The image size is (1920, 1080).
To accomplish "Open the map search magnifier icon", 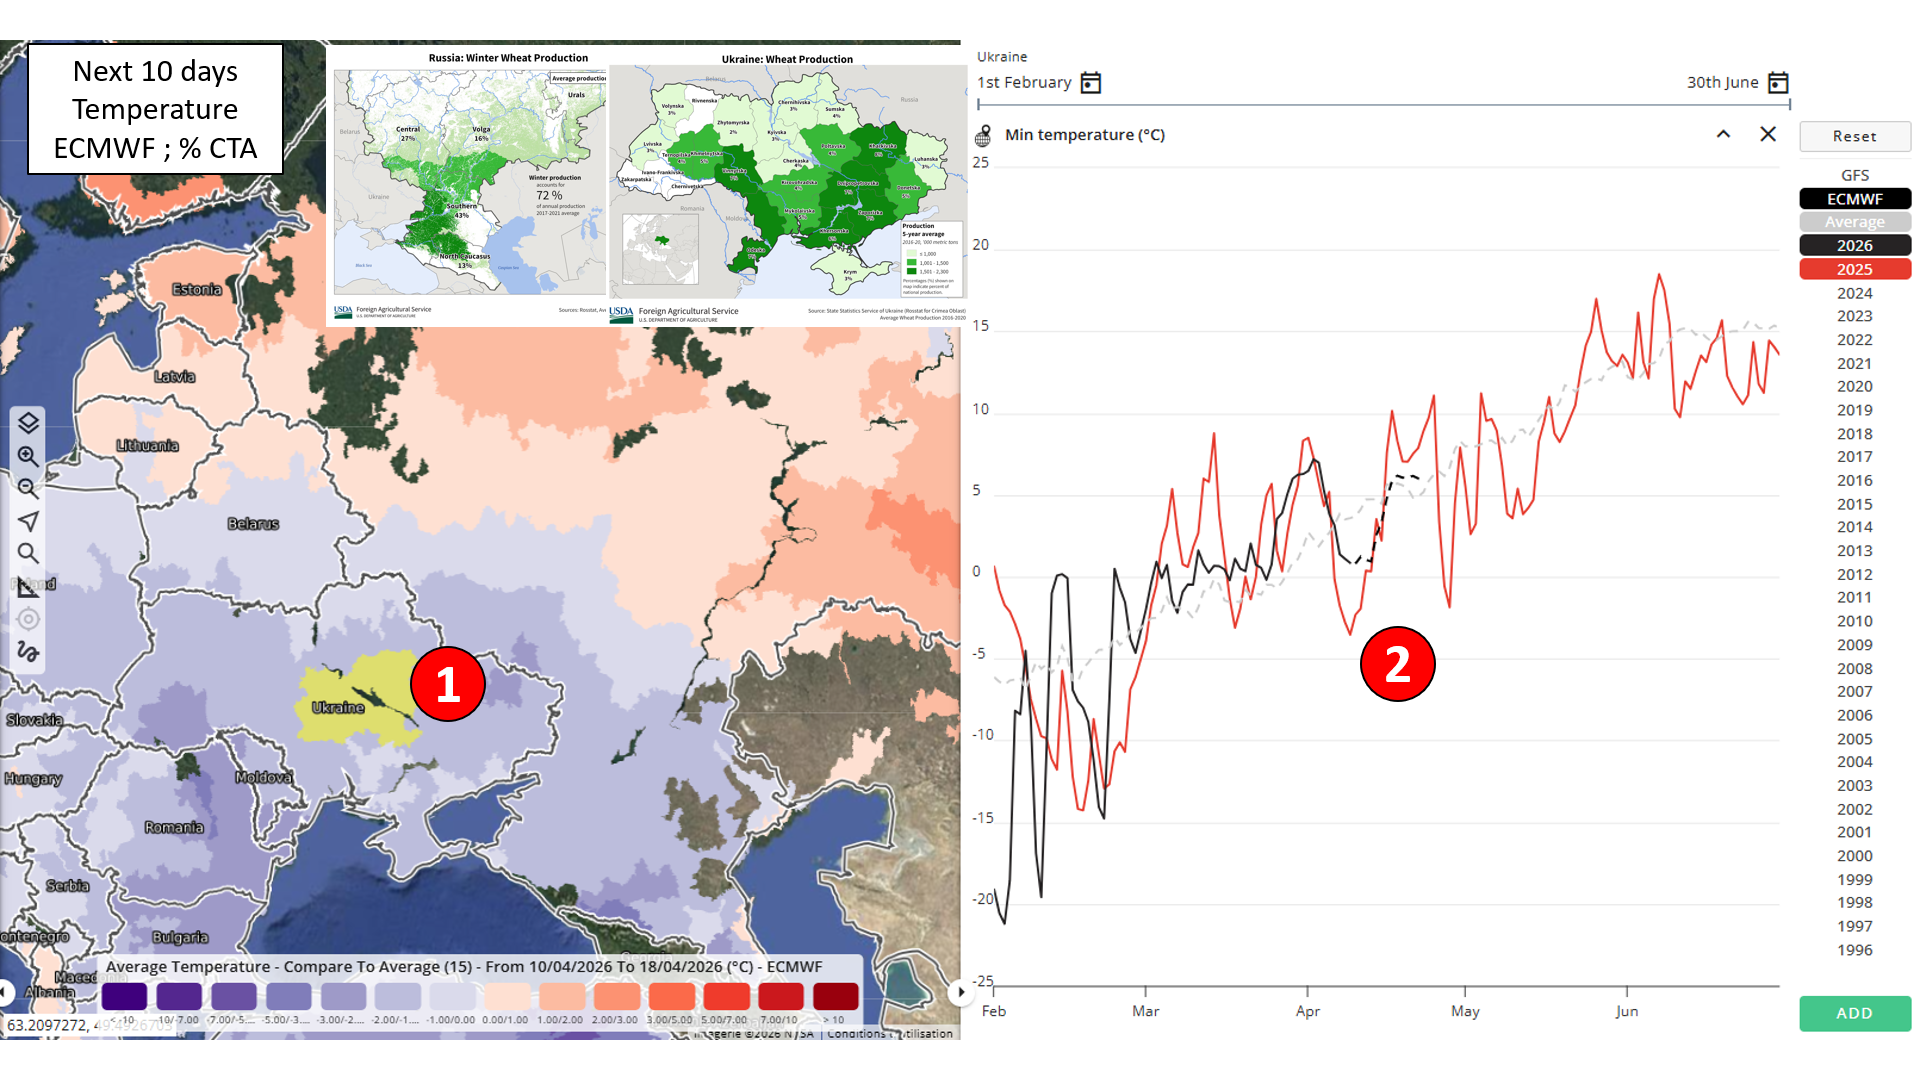I will 28,553.
